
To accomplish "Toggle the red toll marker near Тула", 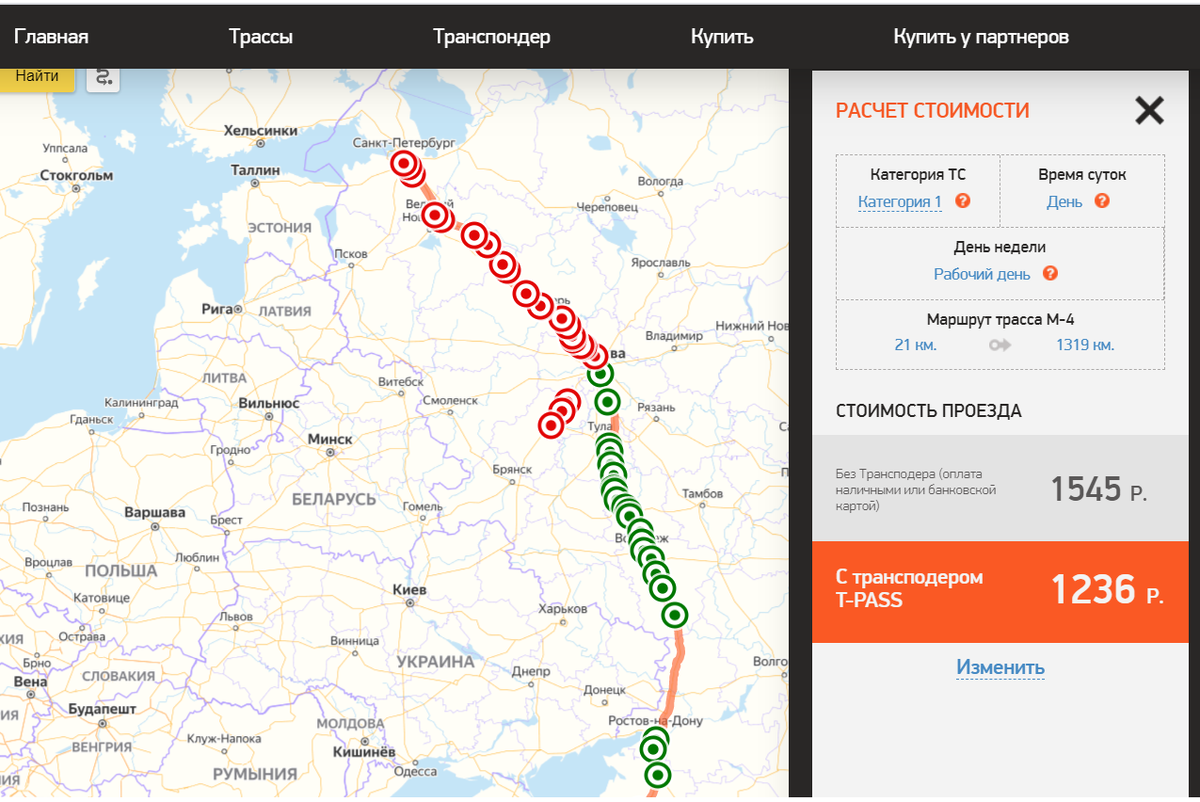I will tap(550, 424).
